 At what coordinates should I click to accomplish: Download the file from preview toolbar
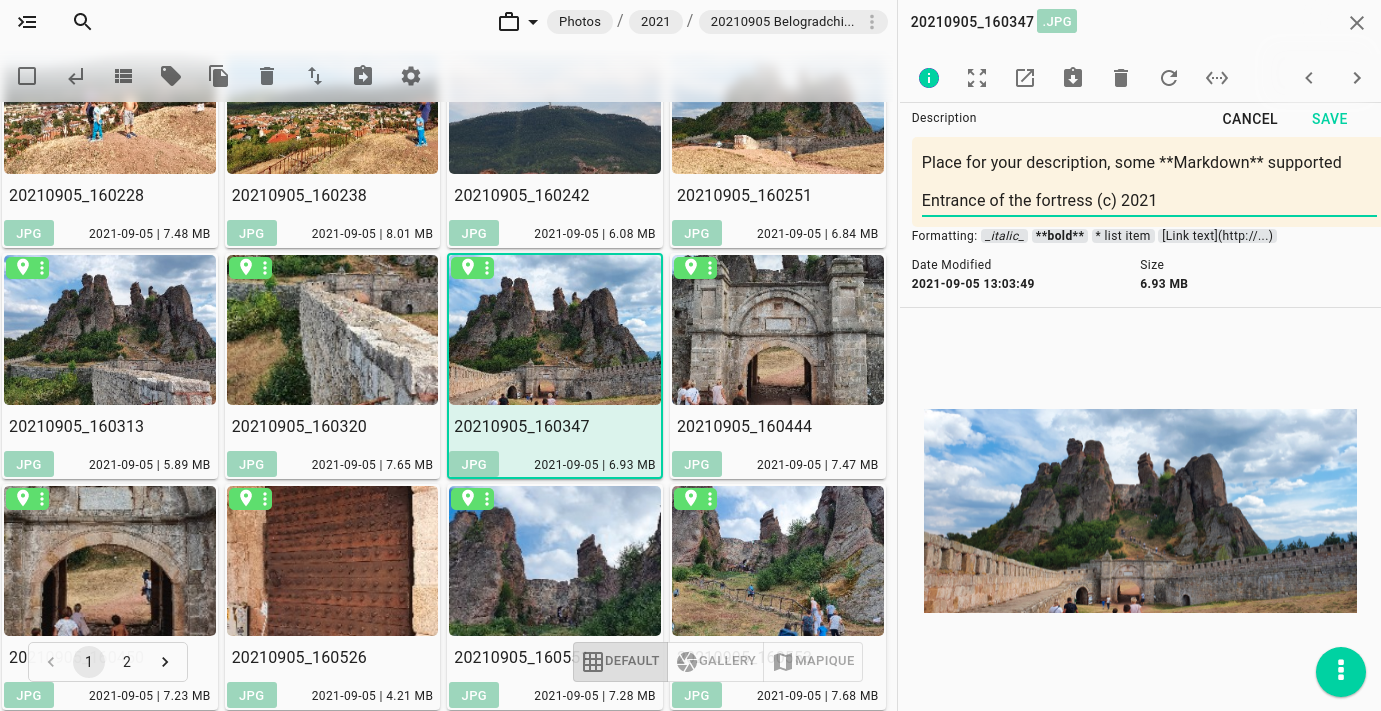click(x=1073, y=78)
